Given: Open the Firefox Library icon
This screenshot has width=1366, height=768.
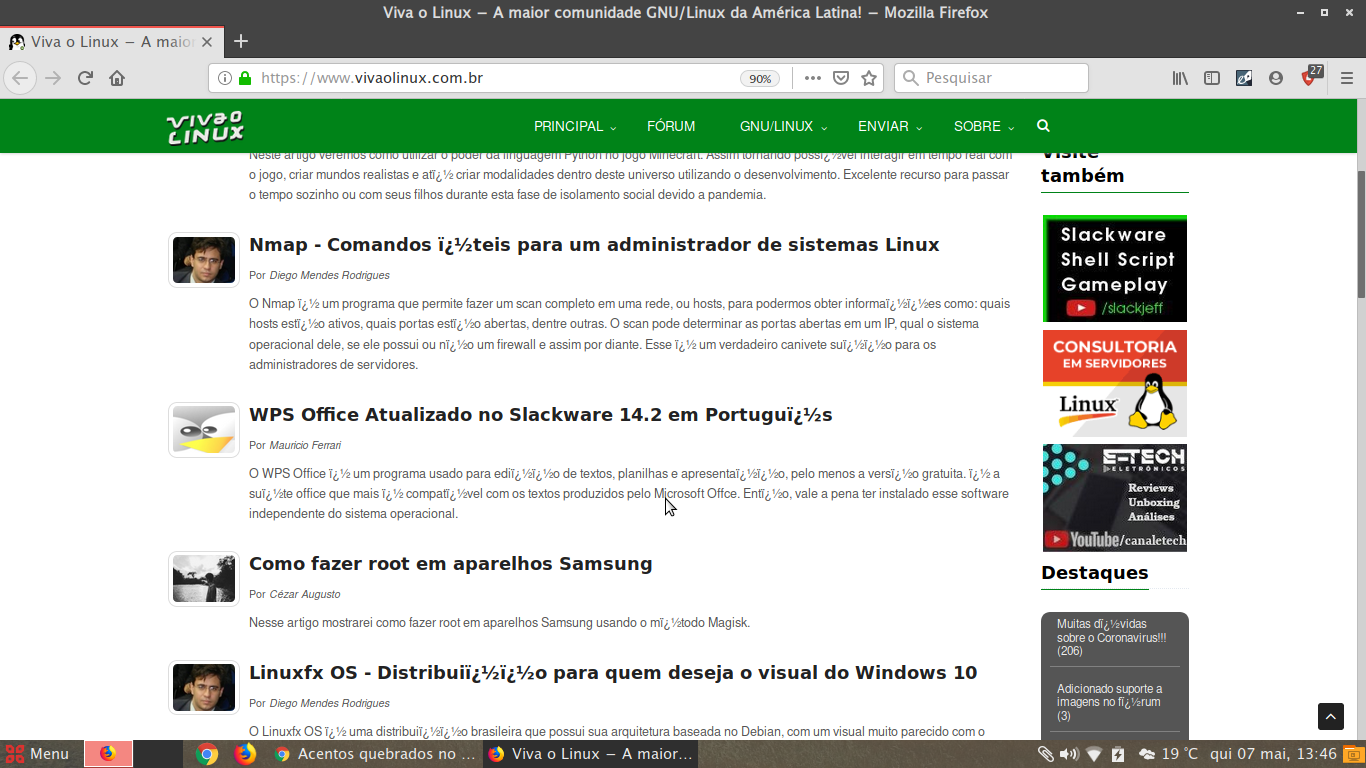Looking at the screenshot, I should 1180,78.
